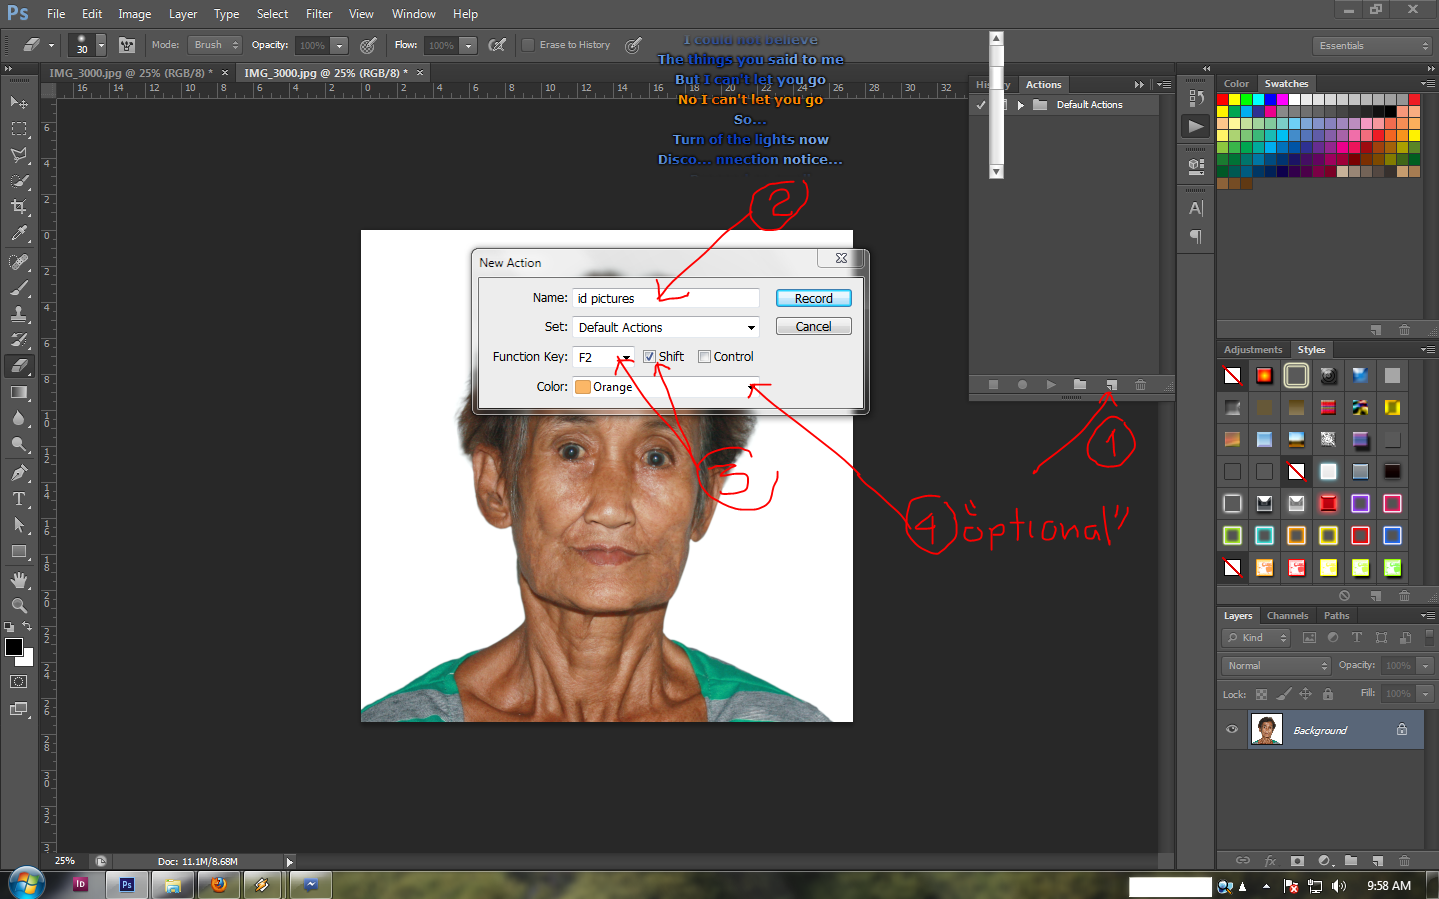Select the Lasso tool in the toolbox
The image size is (1439, 899).
19,155
